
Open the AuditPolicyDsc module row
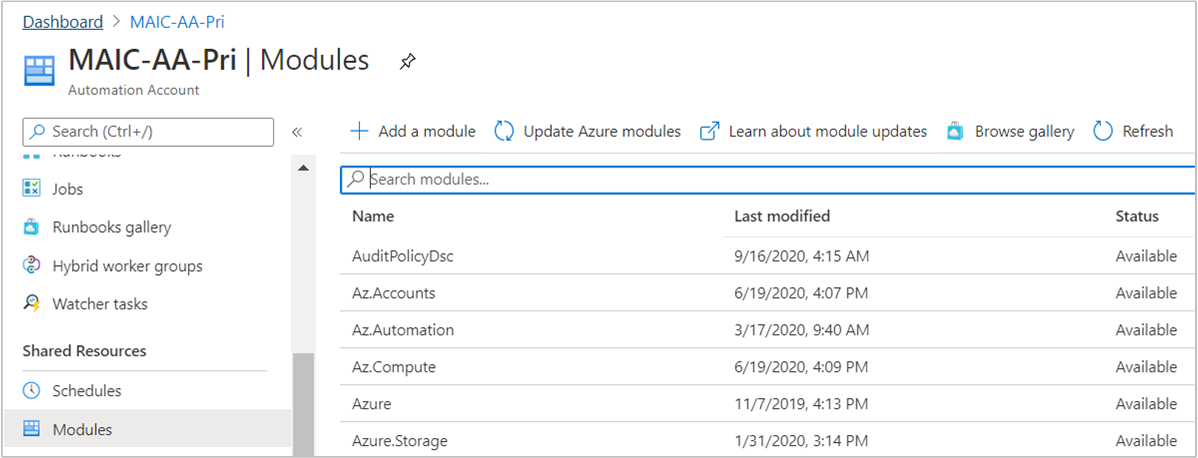tap(769, 255)
